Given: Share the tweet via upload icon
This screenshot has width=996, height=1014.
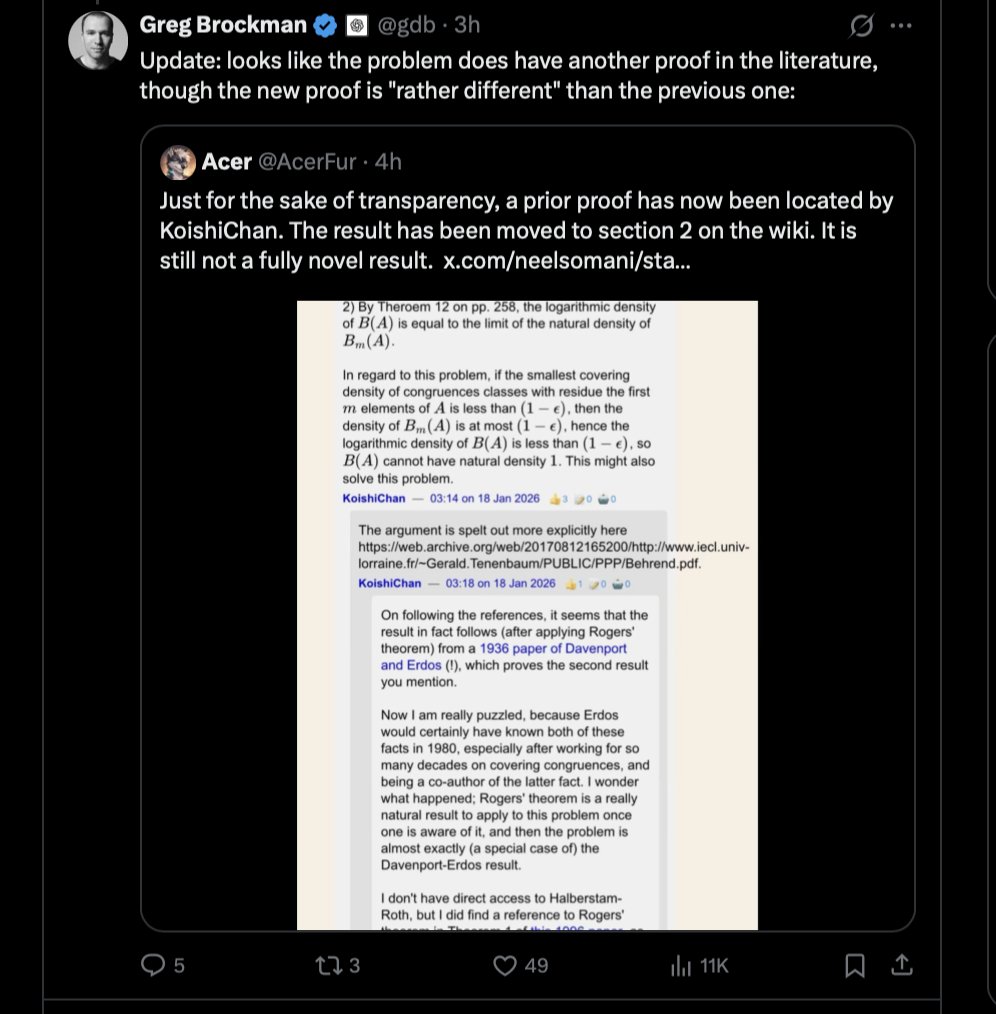Looking at the screenshot, I should click(x=902, y=965).
